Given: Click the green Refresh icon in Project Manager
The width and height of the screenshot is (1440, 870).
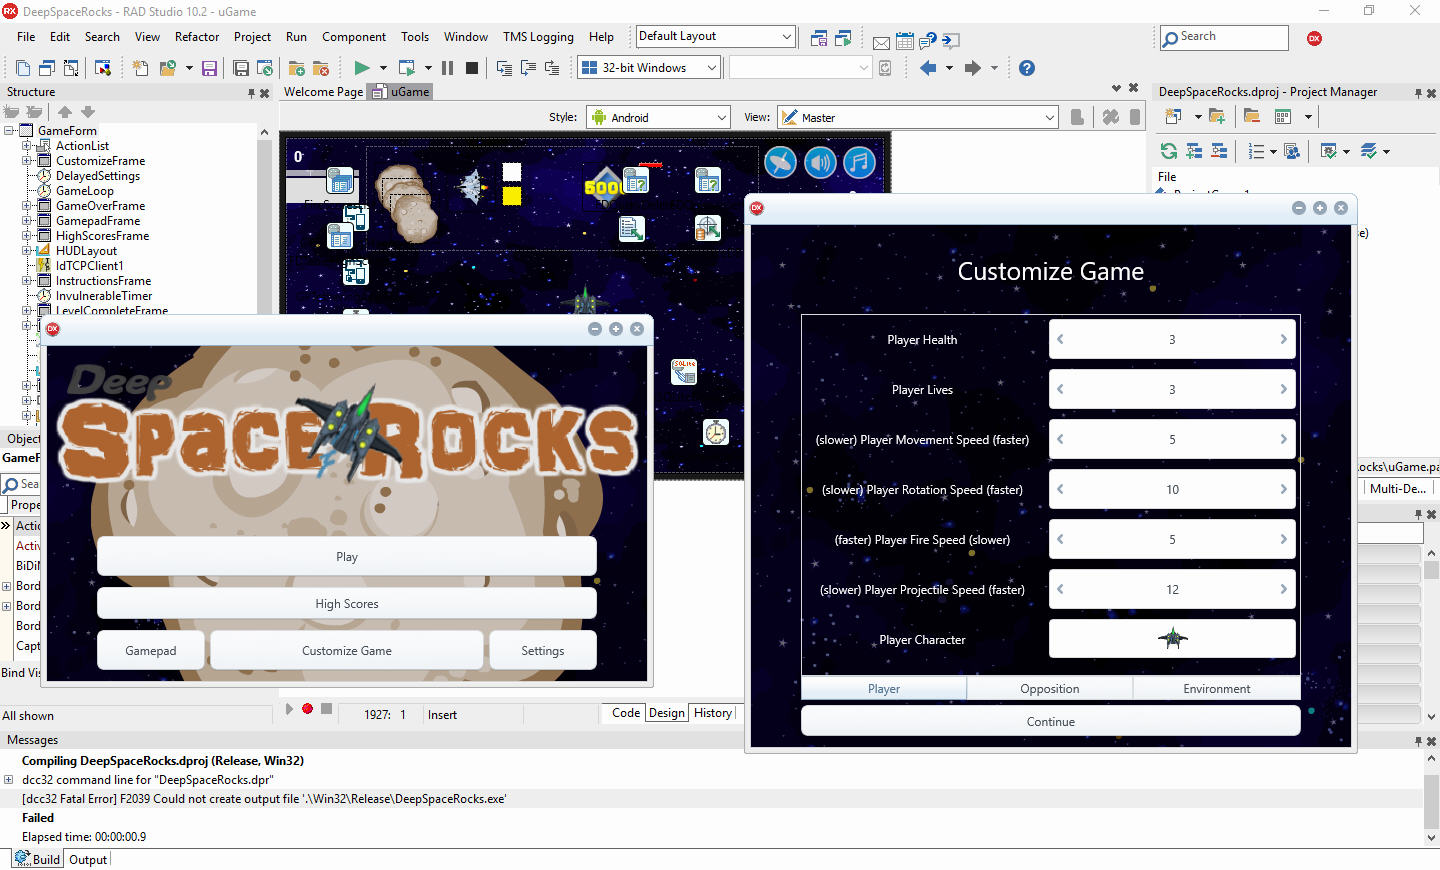Looking at the screenshot, I should pos(1168,151).
